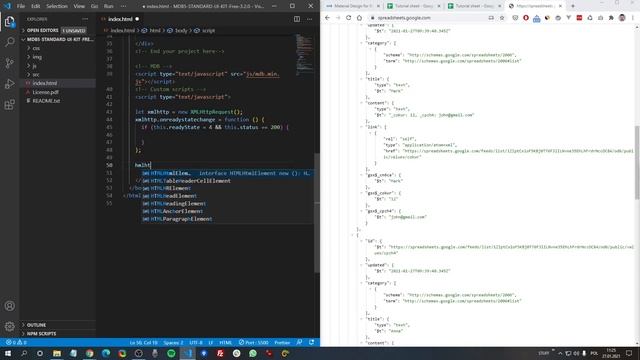Switch to the first Tutorial sheet Chrome tab

tap(413, 6)
